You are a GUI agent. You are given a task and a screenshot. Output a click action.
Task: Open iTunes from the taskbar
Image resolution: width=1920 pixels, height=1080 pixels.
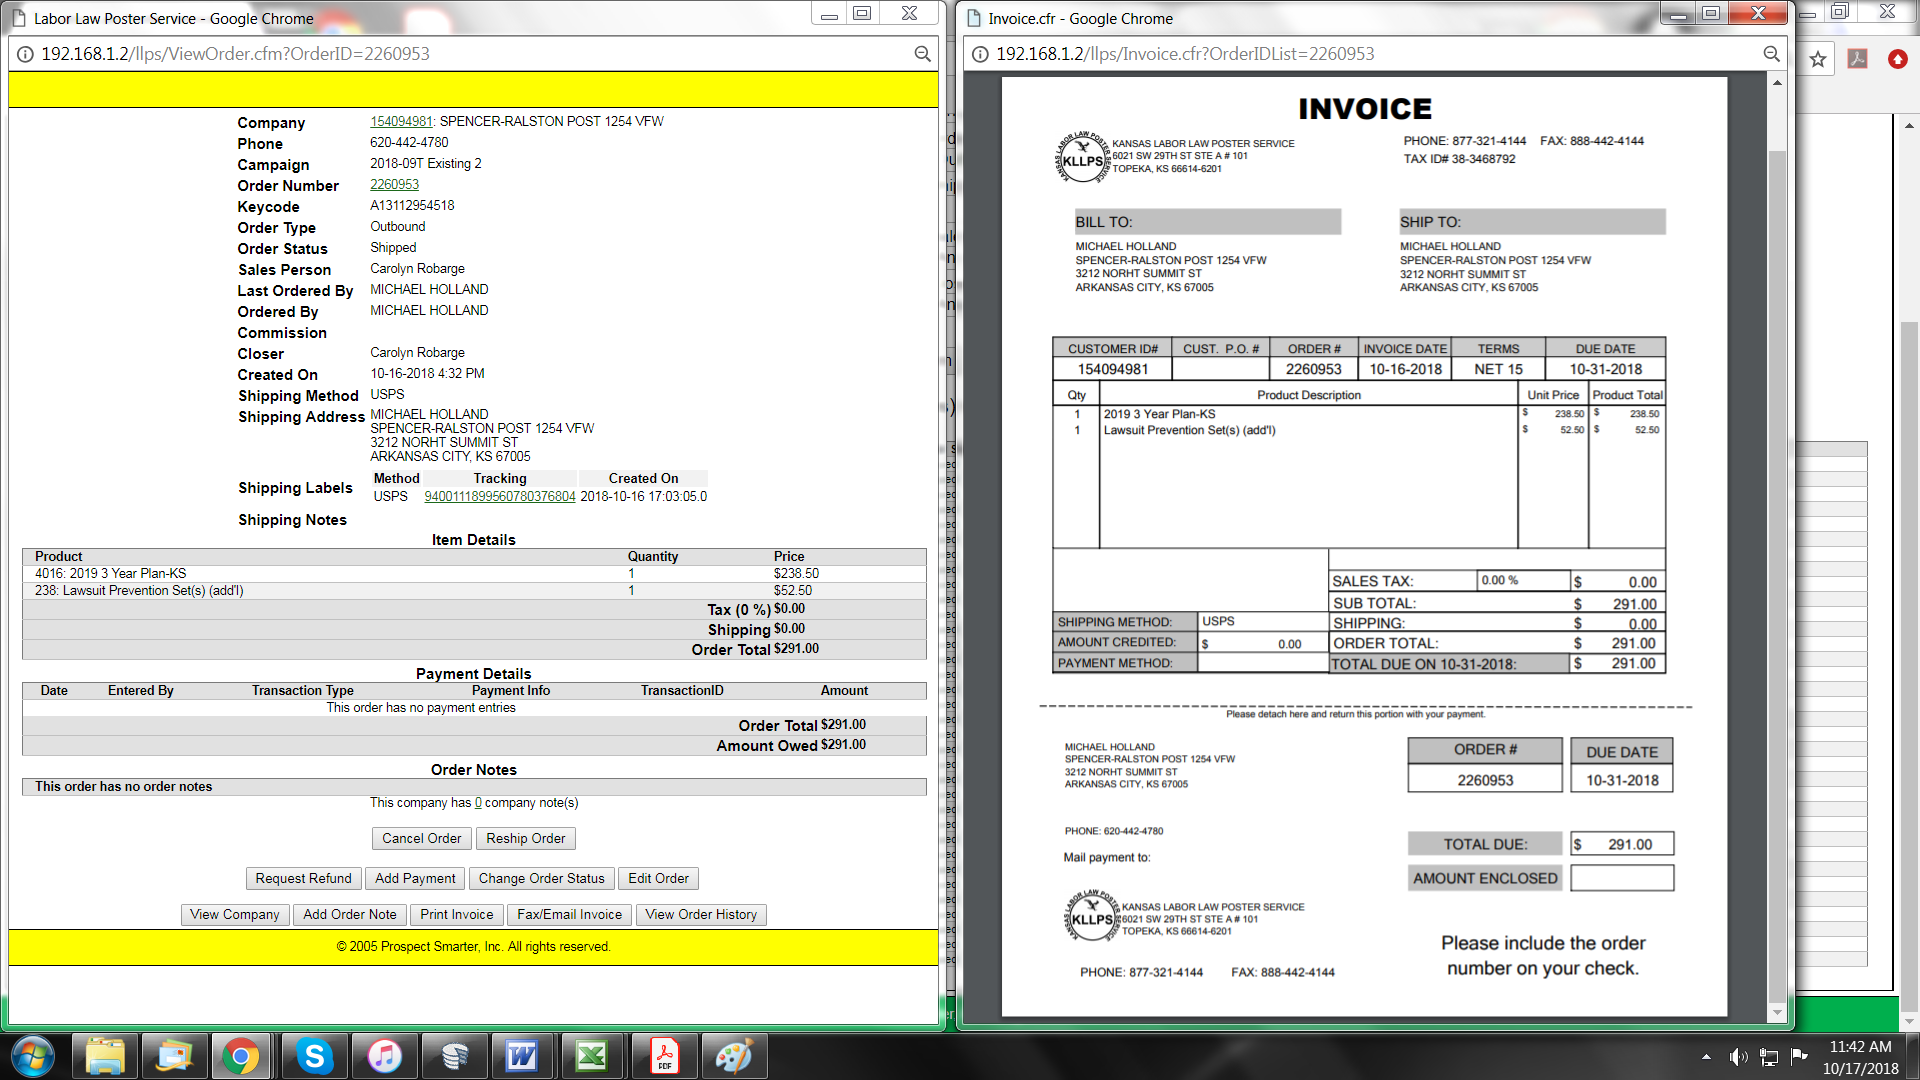384,1056
